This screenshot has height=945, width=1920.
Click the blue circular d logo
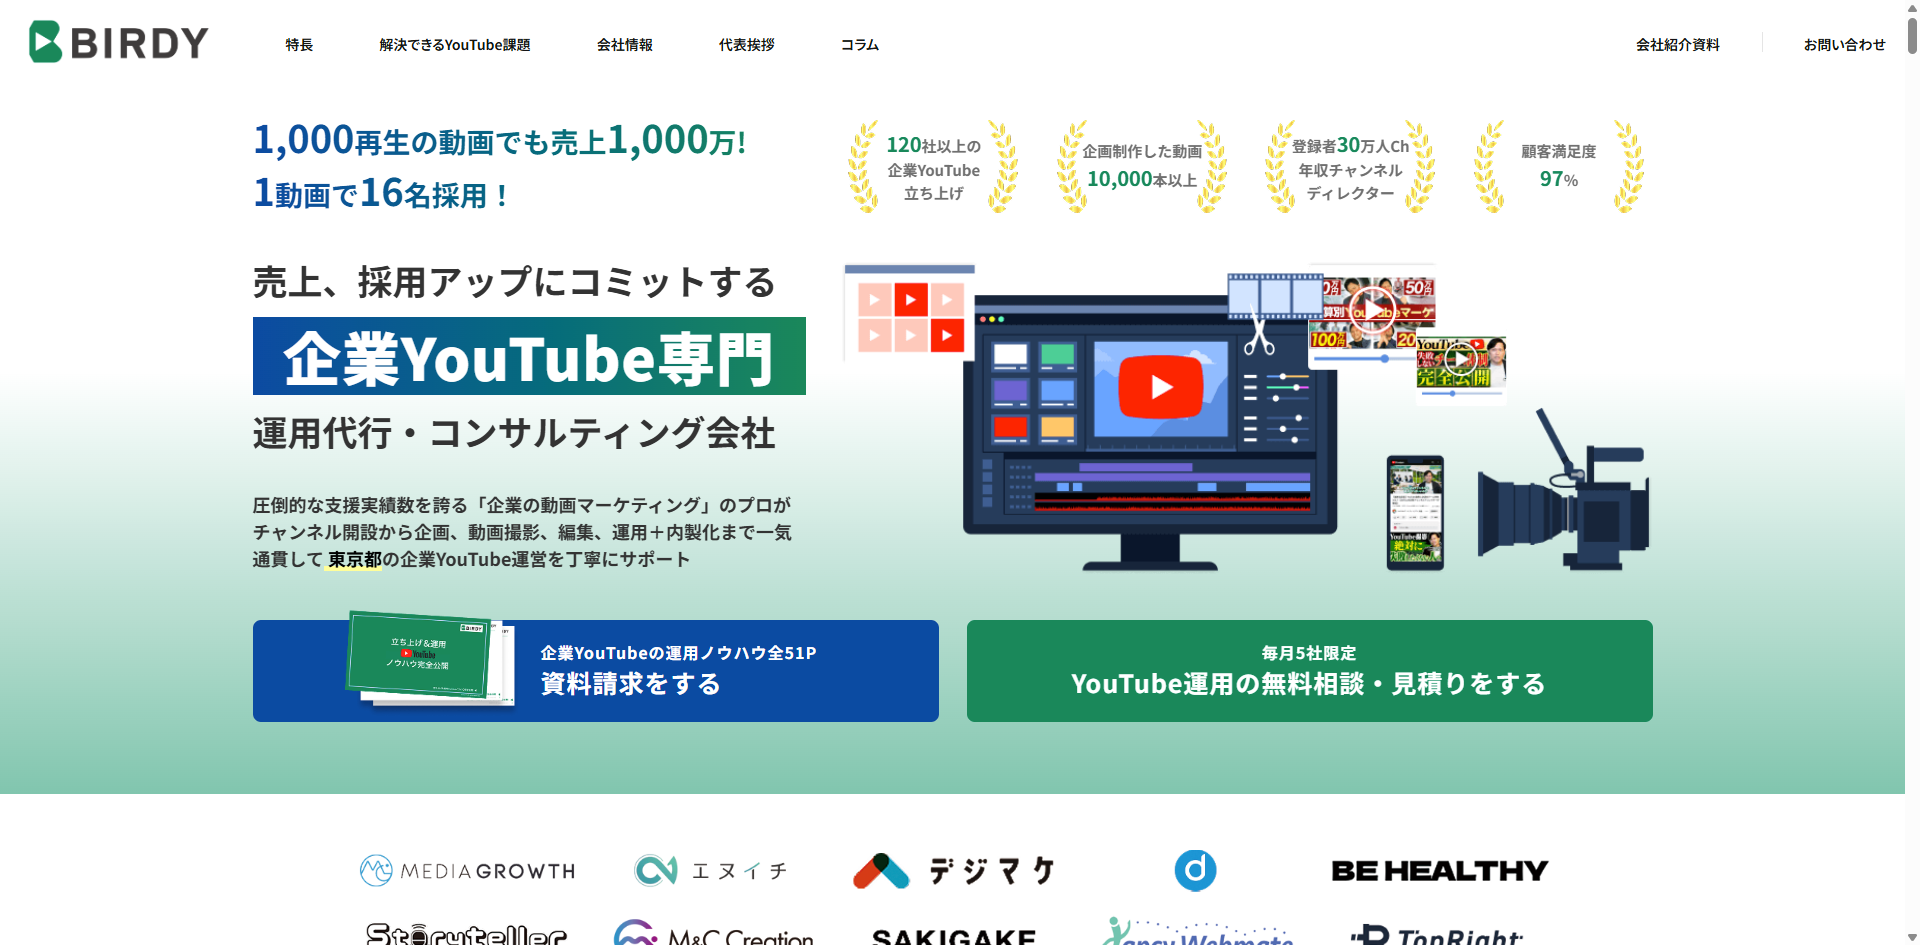coord(1195,871)
